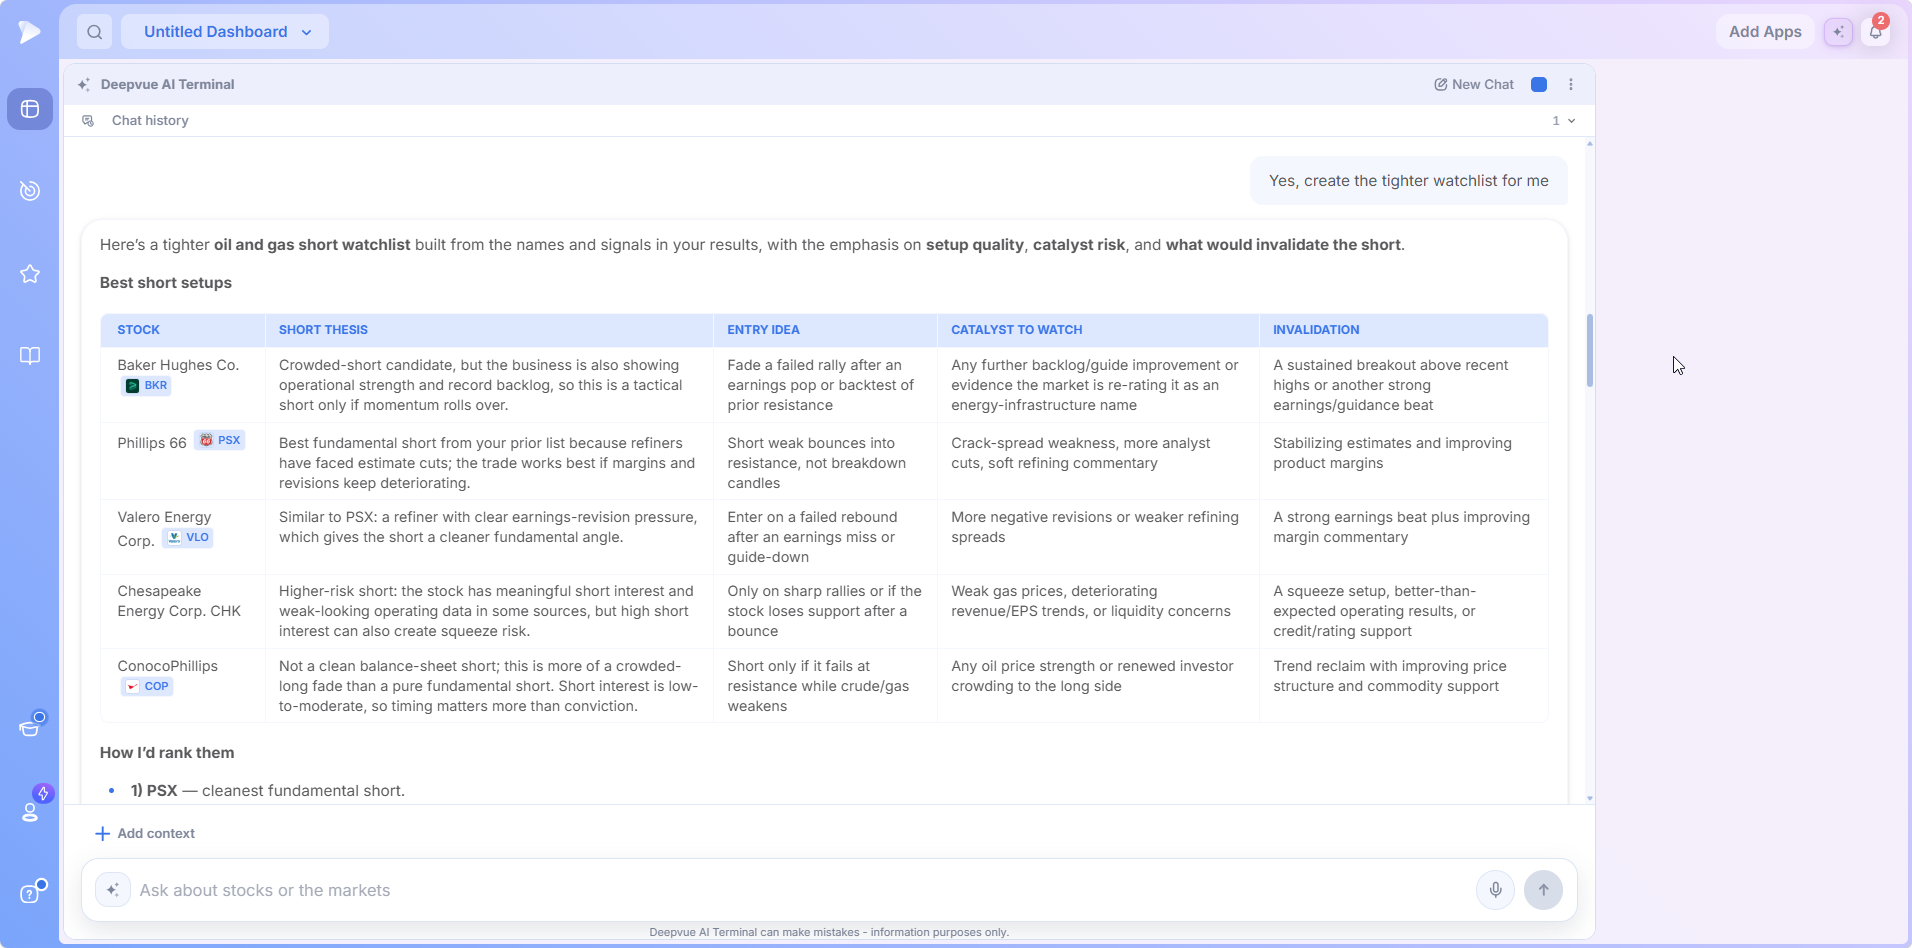
Task: Click the Add Apps button
Action: [1765, 32]
